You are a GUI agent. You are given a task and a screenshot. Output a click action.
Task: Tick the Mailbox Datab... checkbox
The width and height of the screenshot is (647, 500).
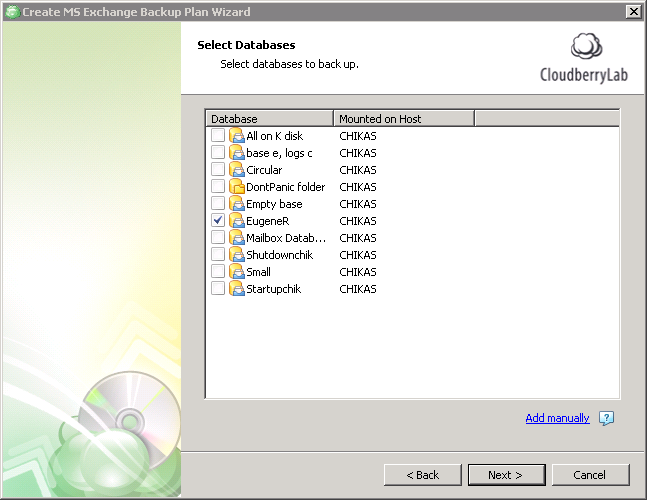pos(217,237)
